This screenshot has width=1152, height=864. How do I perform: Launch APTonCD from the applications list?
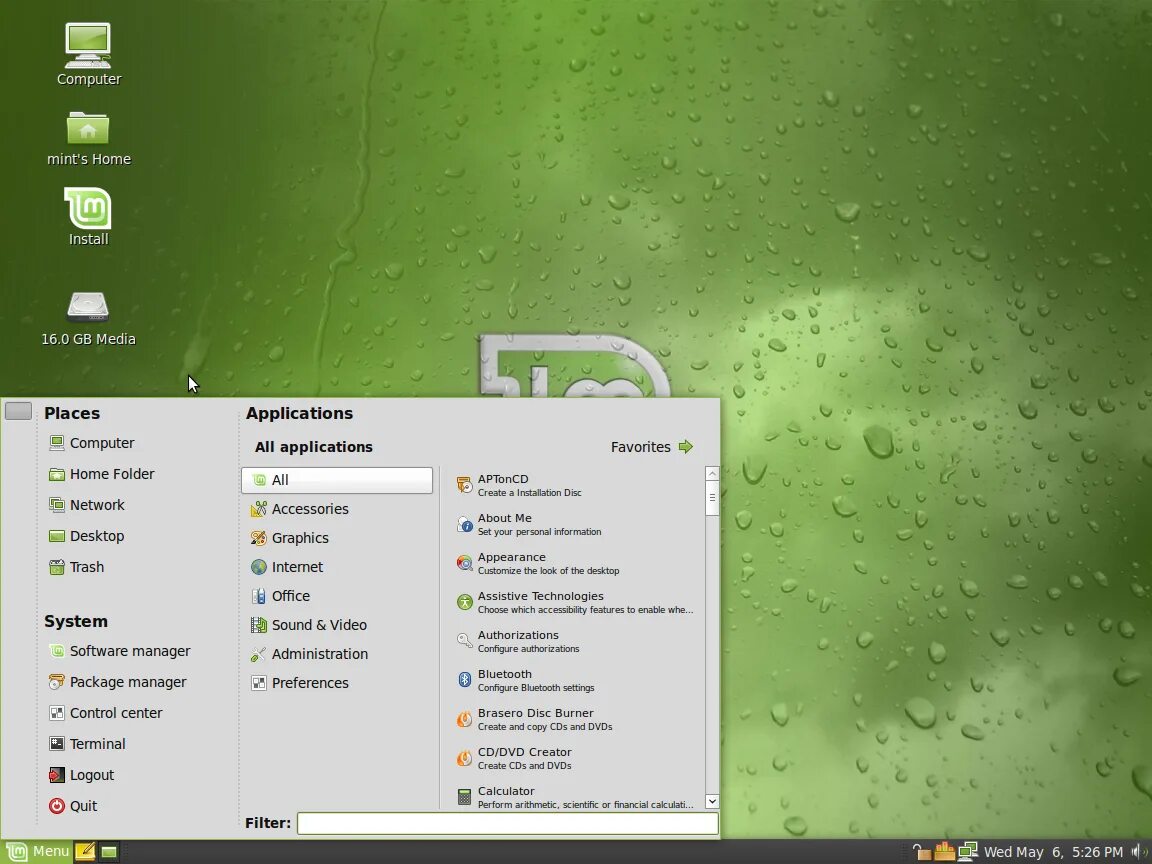(x=575, y=485)
